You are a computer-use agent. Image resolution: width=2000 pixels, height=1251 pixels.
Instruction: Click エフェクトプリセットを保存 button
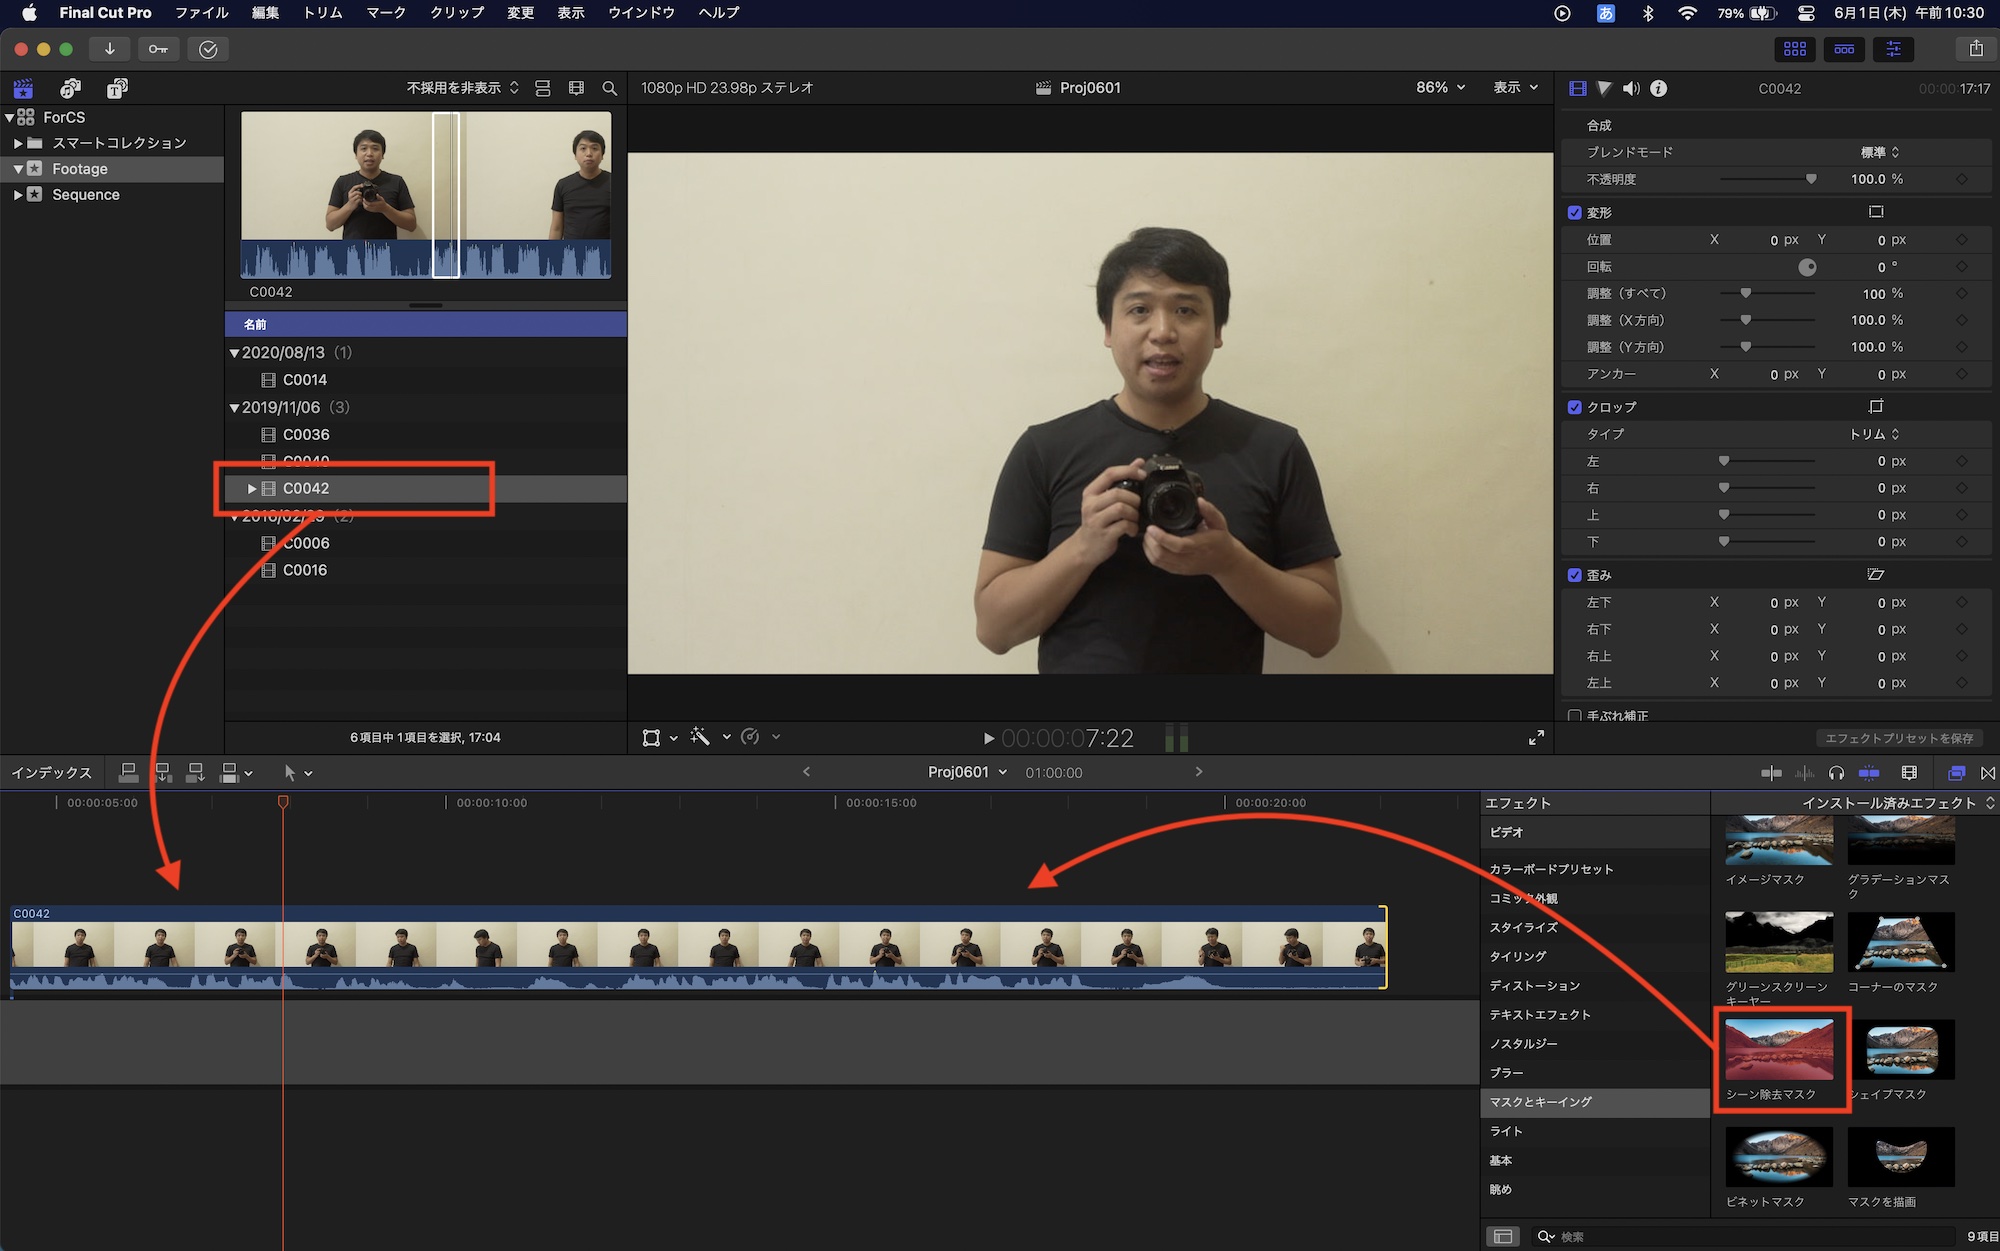pos(1898,738)
